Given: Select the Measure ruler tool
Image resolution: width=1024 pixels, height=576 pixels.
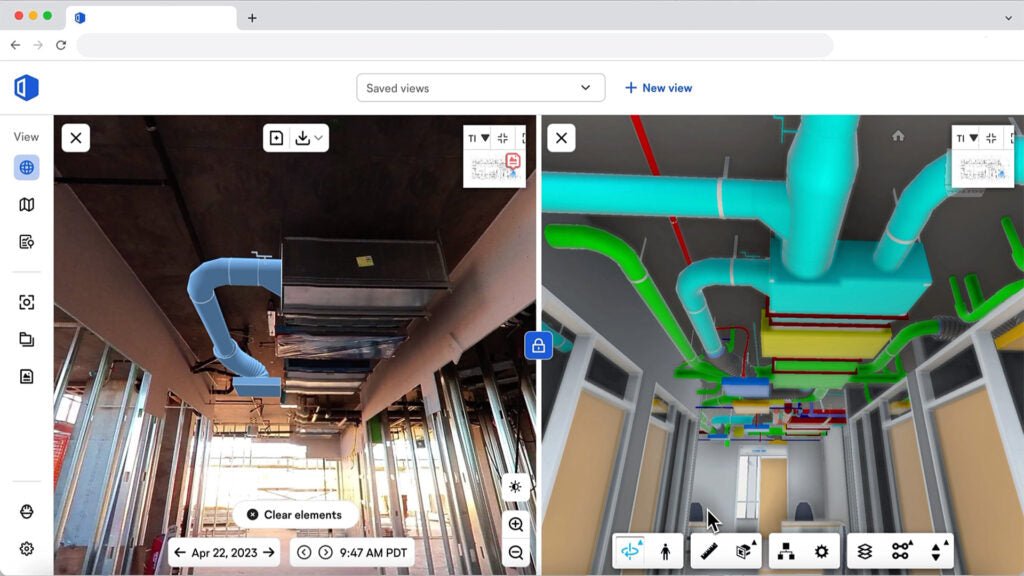Looking at the screenshot, I should [709, 550].
